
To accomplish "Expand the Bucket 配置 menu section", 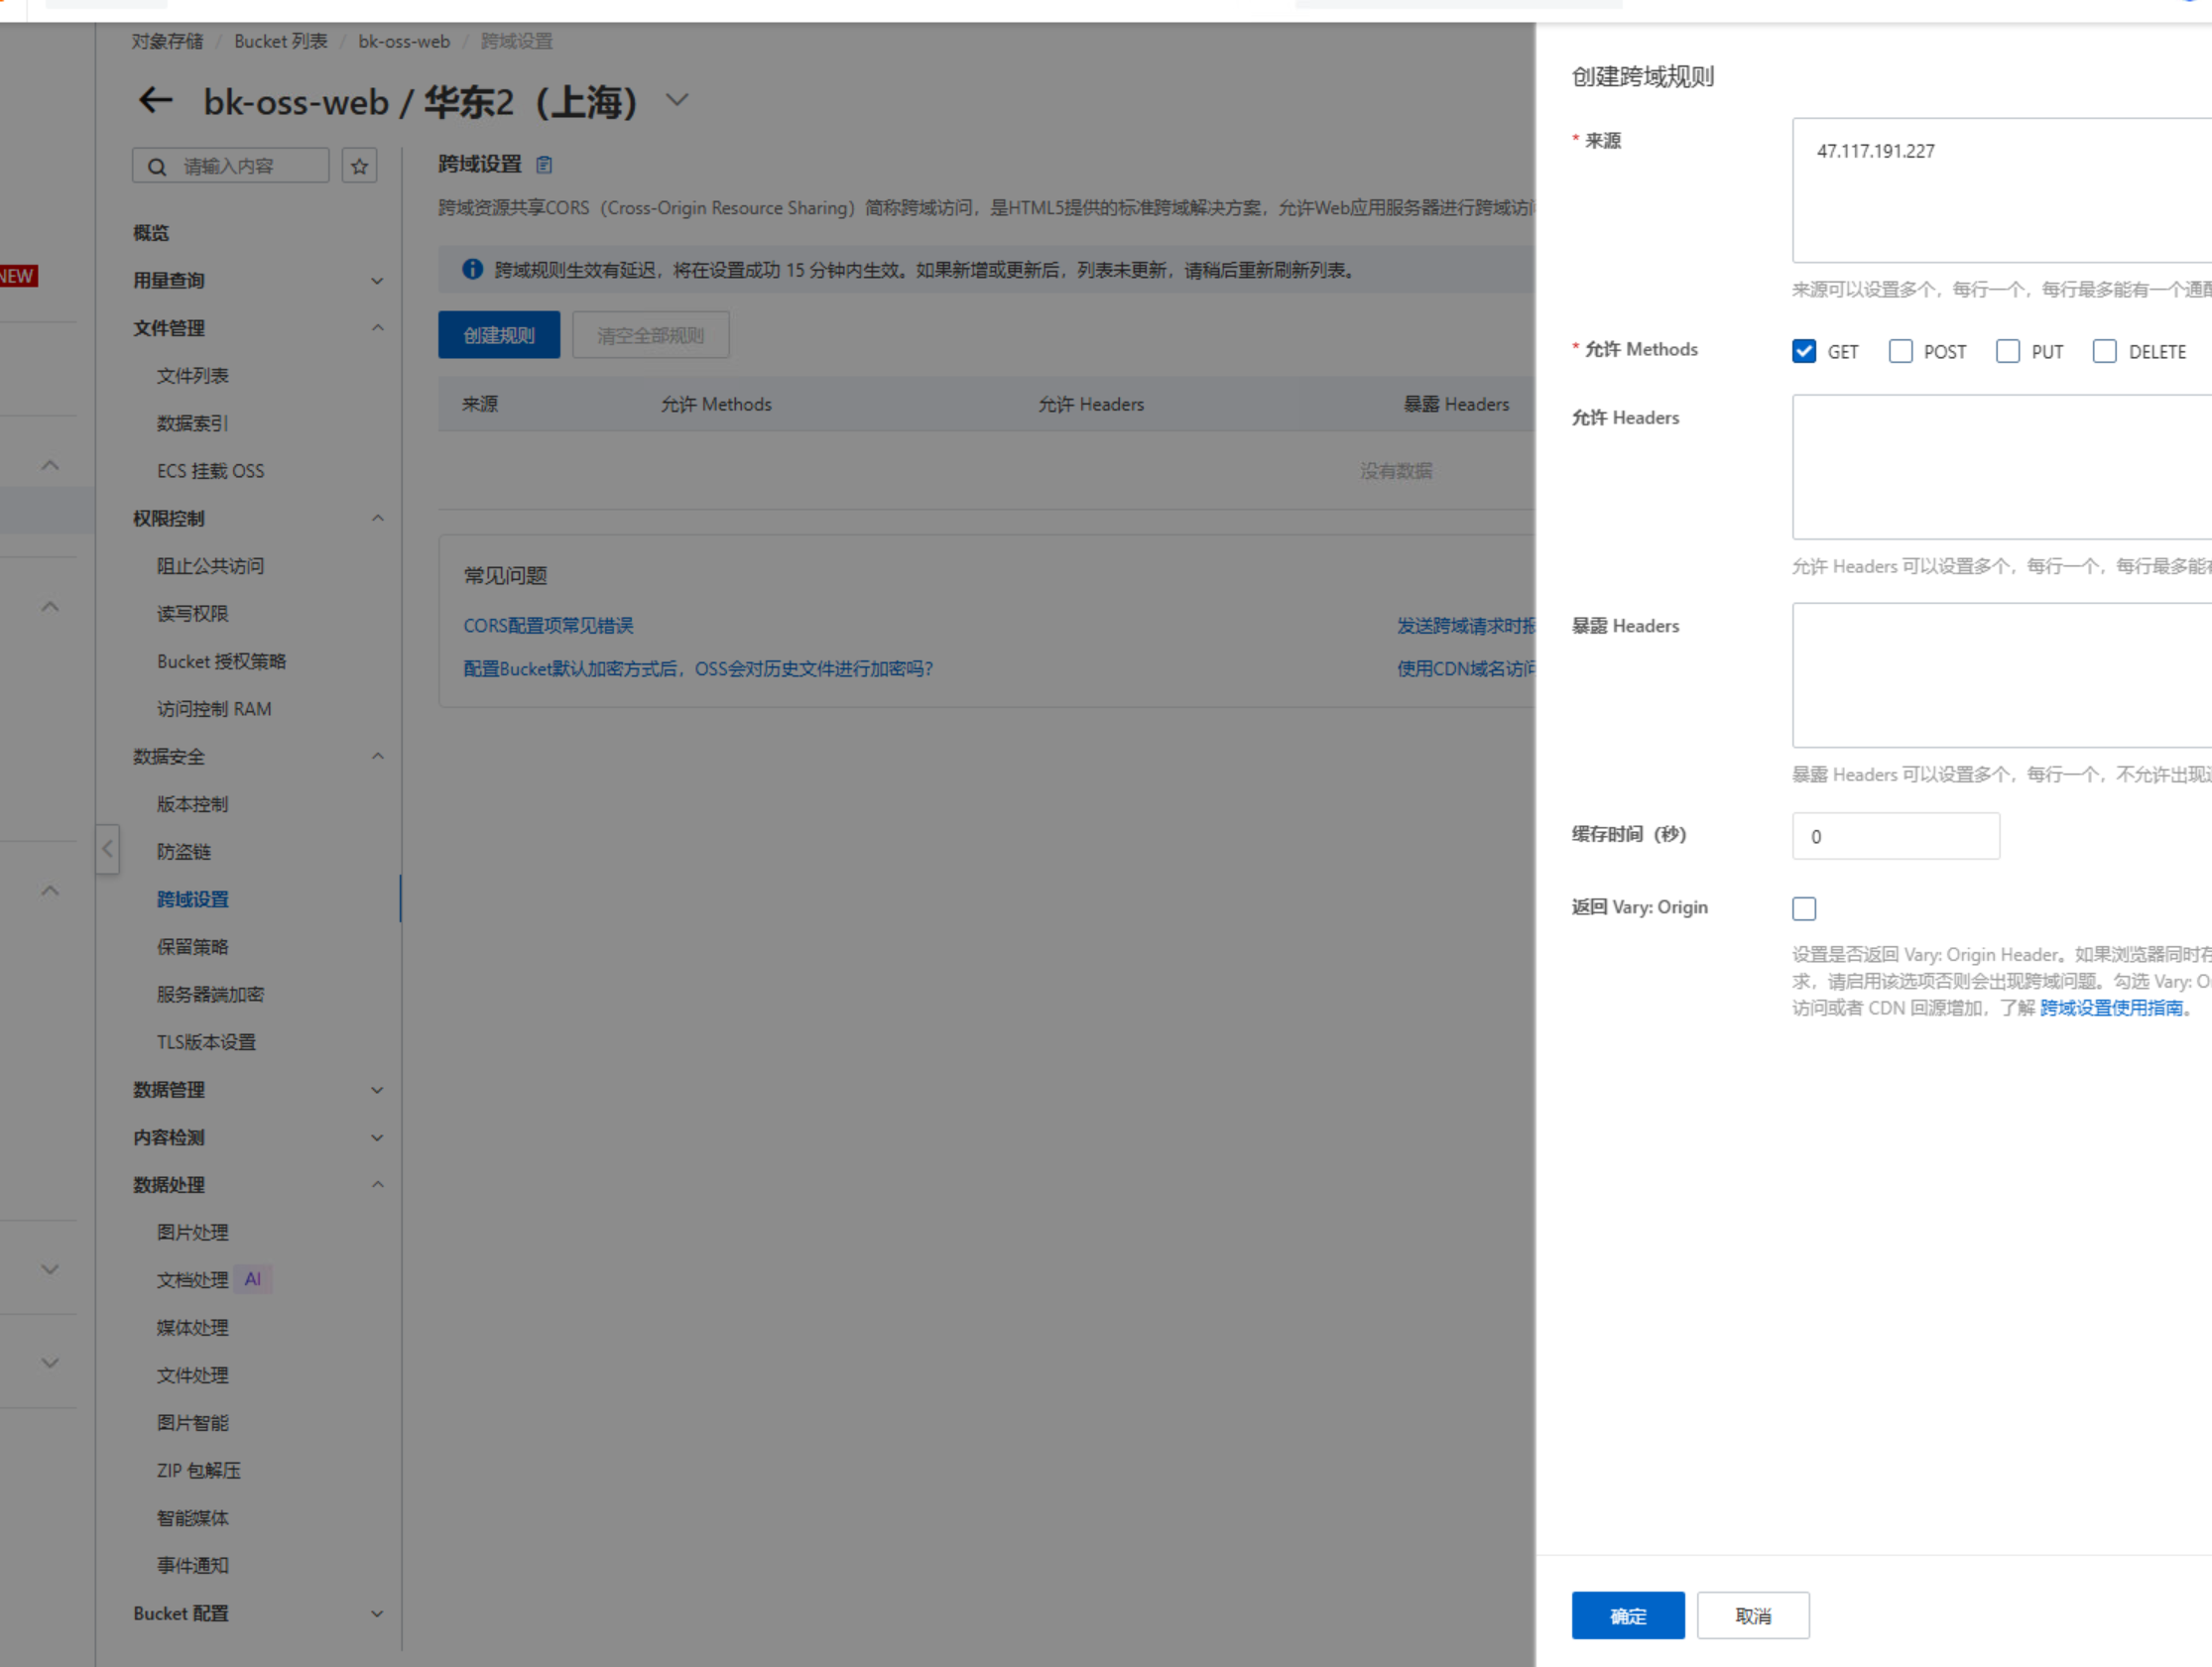I will (377, 1613).
